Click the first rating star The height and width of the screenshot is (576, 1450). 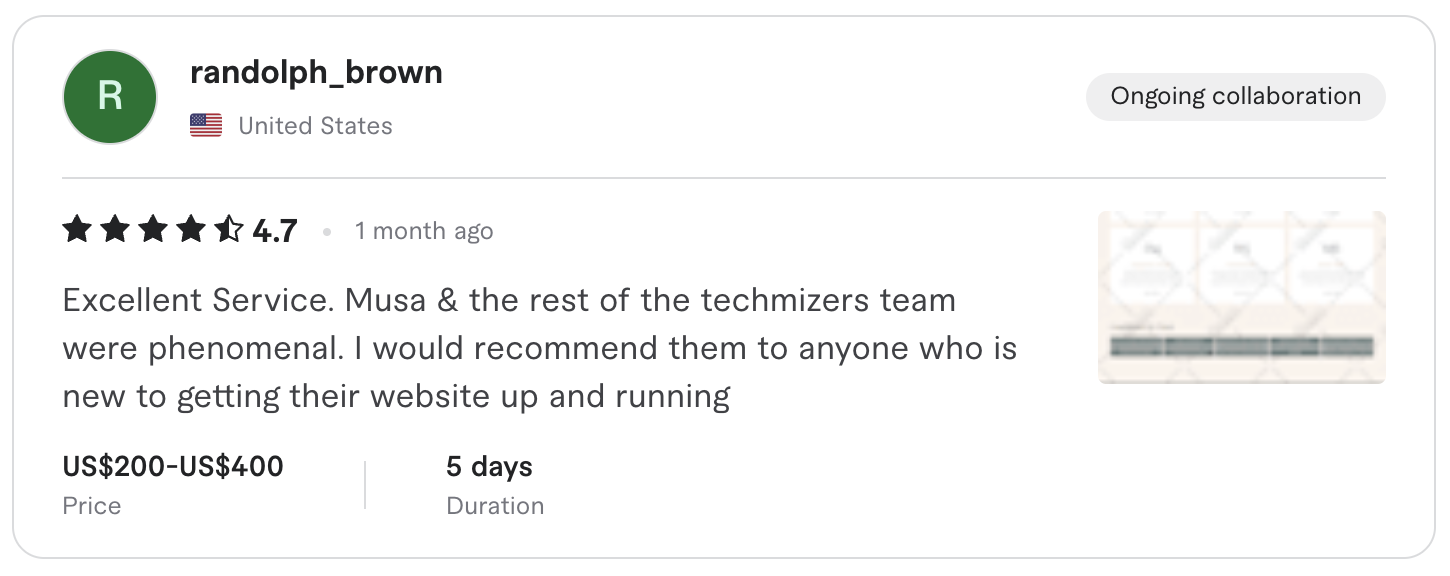77,230
